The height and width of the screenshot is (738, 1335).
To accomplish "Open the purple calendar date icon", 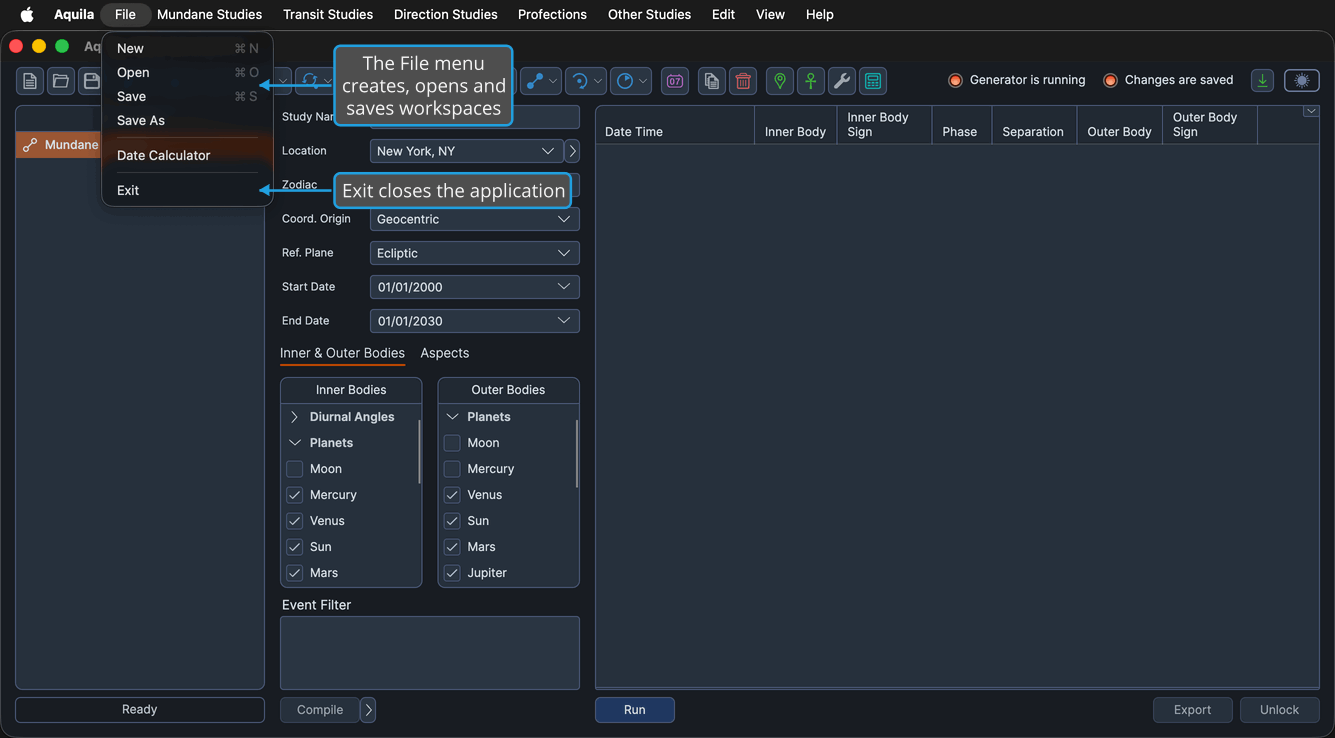I will [x=675, y=81].
